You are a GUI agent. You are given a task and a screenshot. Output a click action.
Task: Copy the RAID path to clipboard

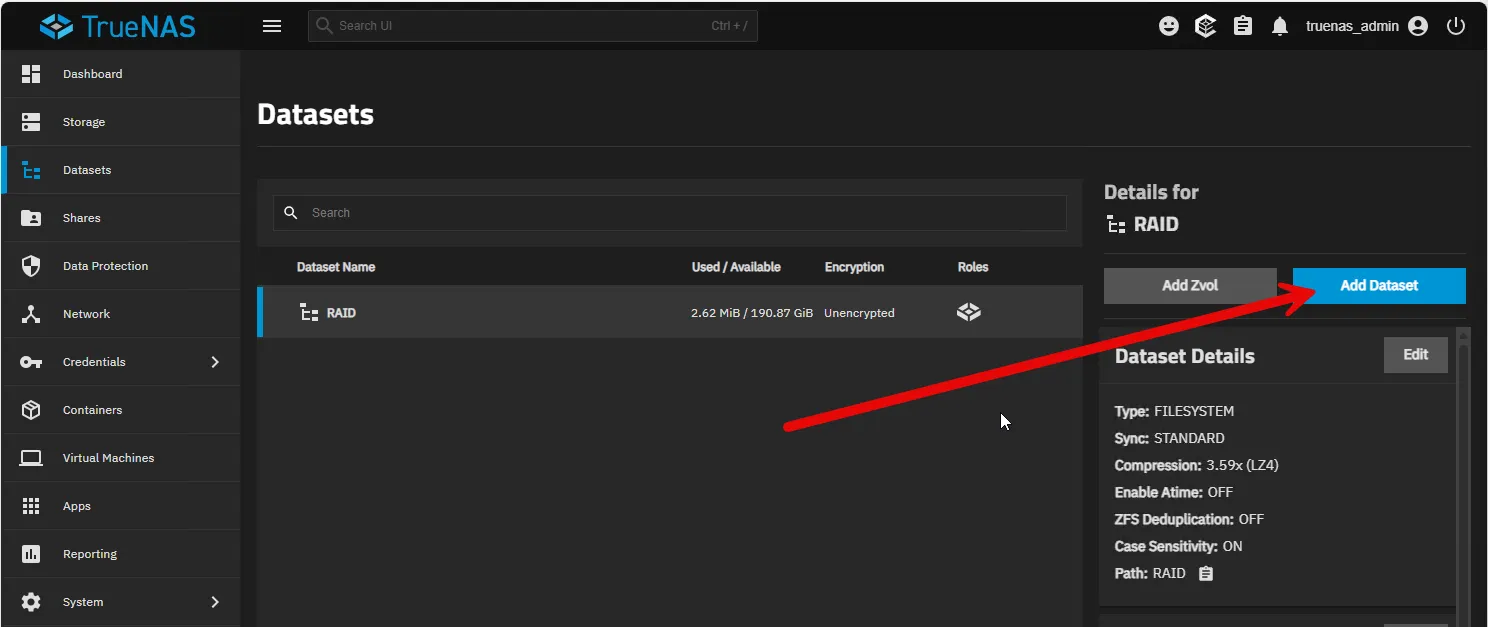1206,574
